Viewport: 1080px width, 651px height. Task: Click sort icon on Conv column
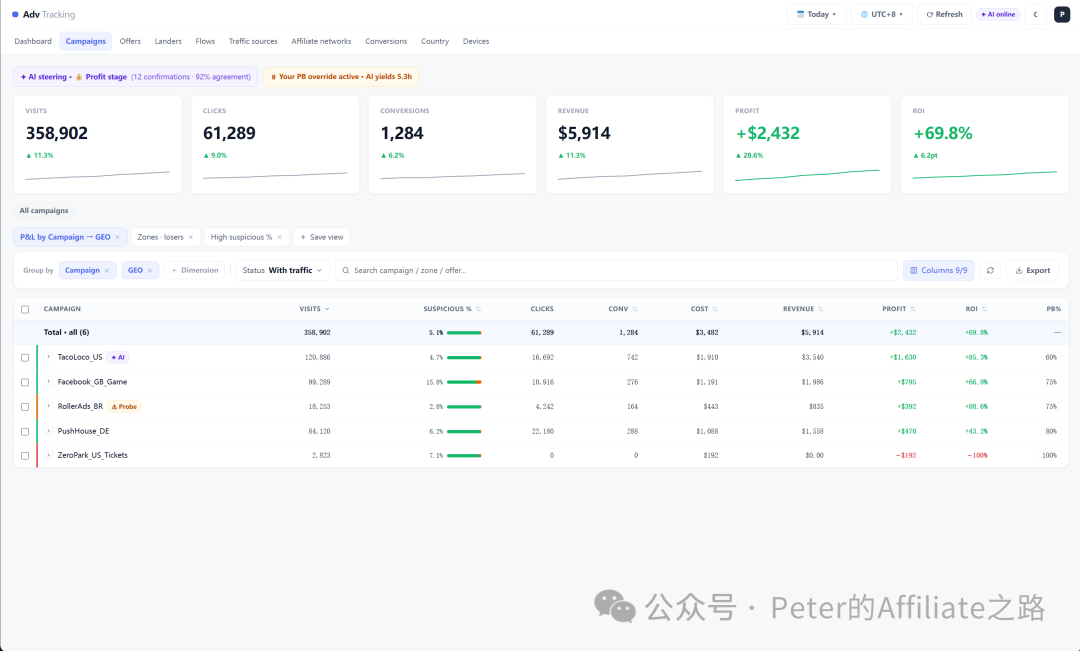[x=634, y=309]
